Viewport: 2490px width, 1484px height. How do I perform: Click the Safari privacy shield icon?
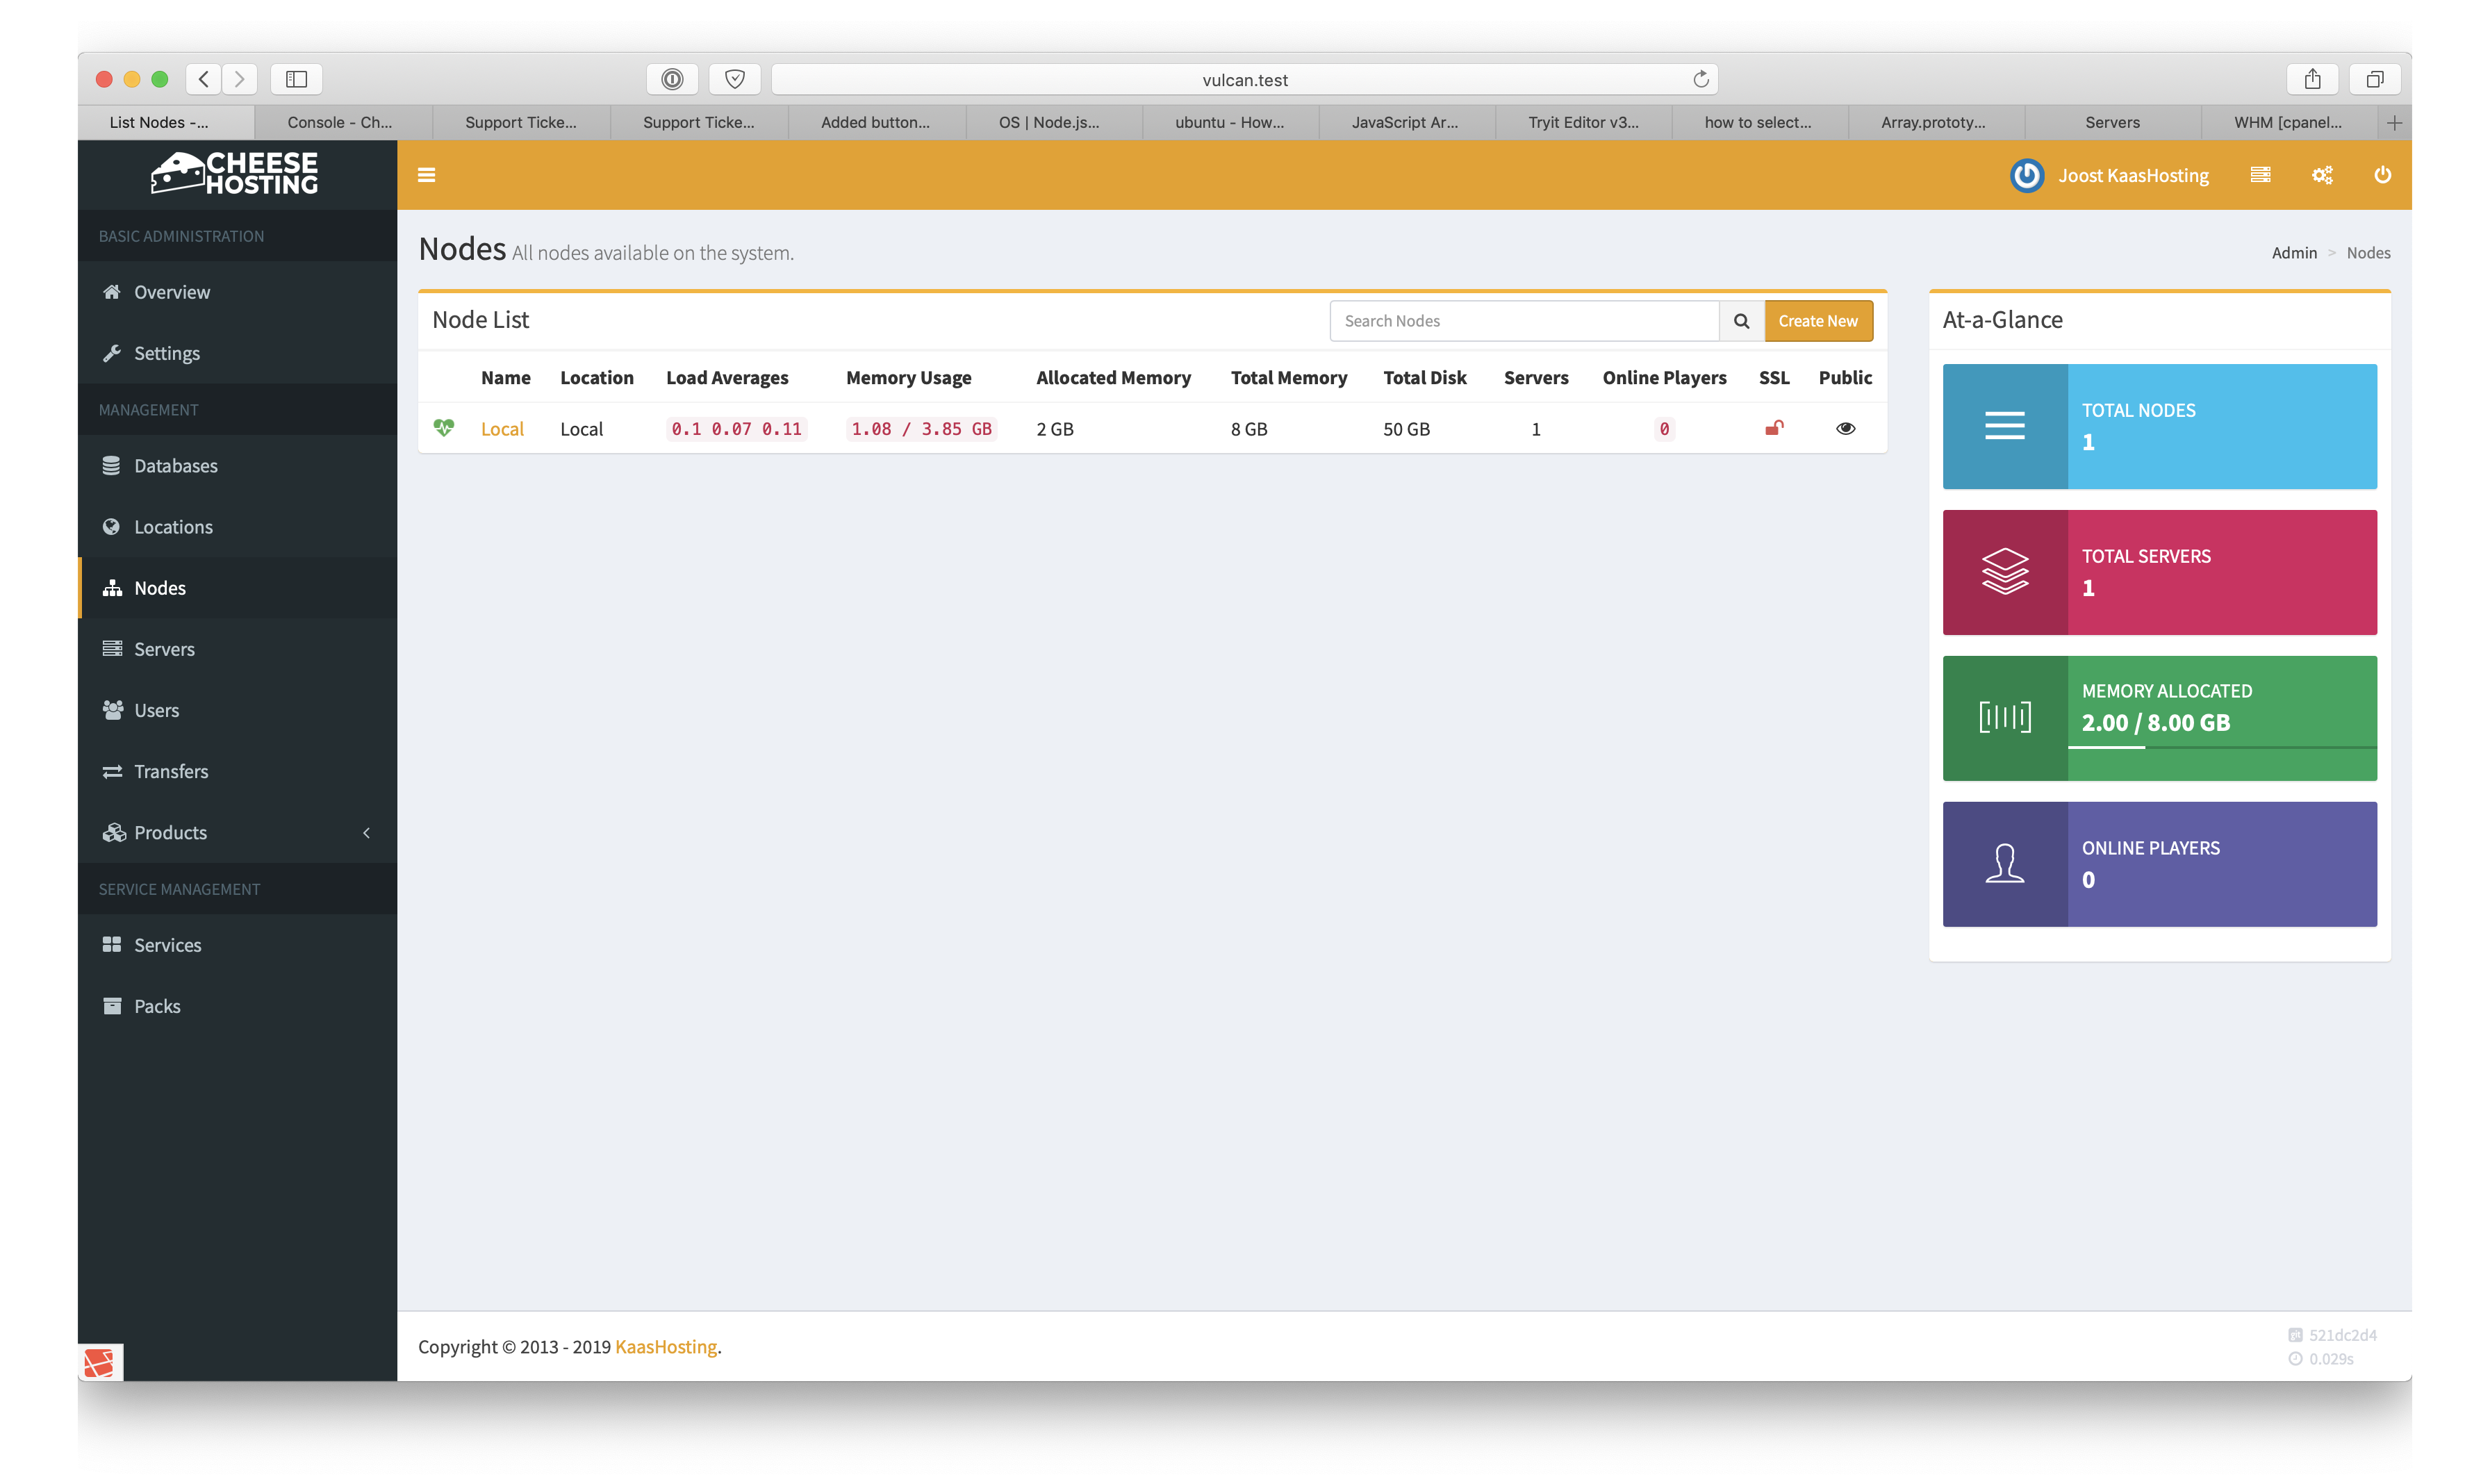(x=735, y=79)
